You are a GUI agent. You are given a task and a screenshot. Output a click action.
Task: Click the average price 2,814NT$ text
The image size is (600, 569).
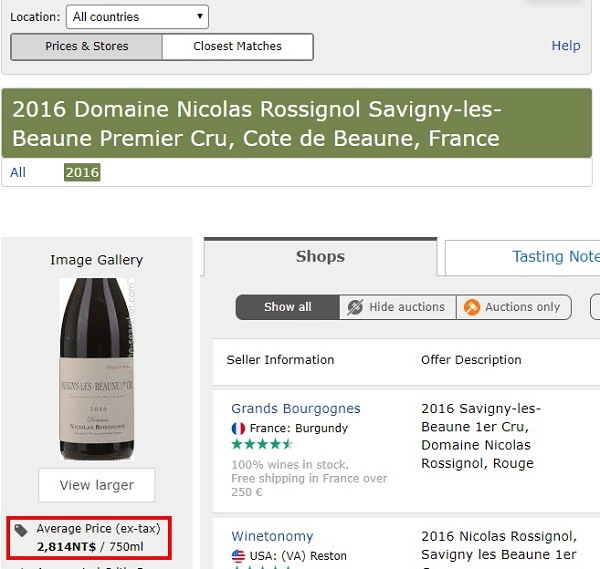[x=90, y=546]
